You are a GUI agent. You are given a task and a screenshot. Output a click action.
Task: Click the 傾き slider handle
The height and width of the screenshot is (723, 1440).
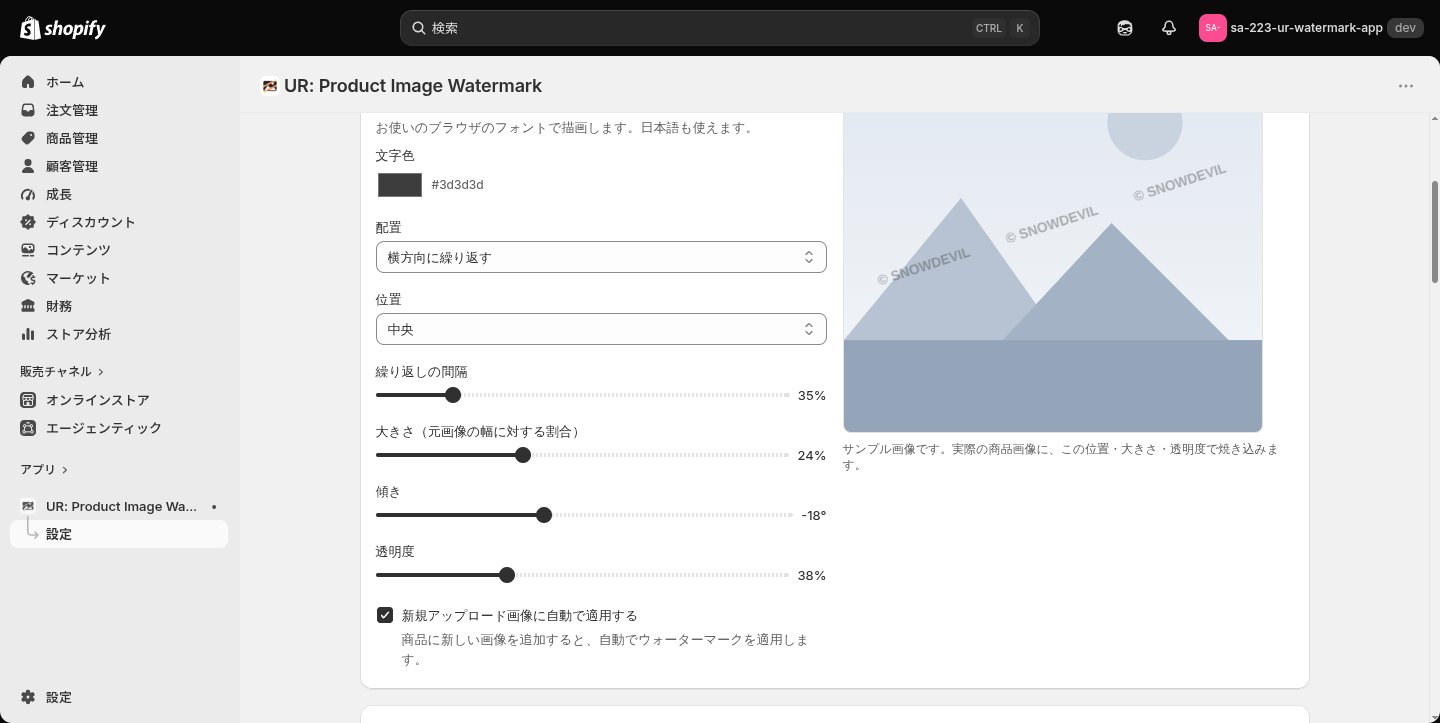click(544, 515)
